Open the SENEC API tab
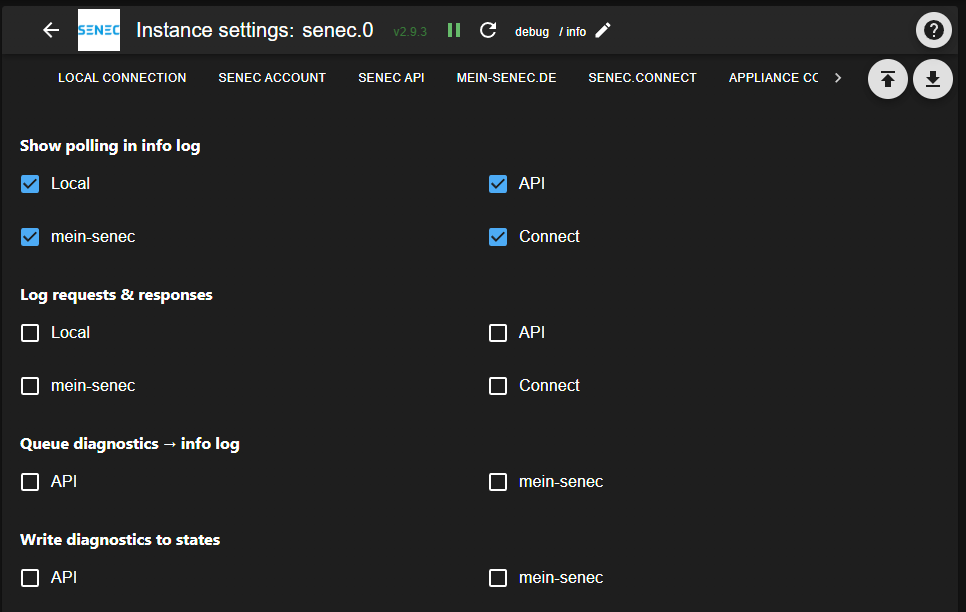The height and width of the screenshot is (612, 966). coord(391,78)
